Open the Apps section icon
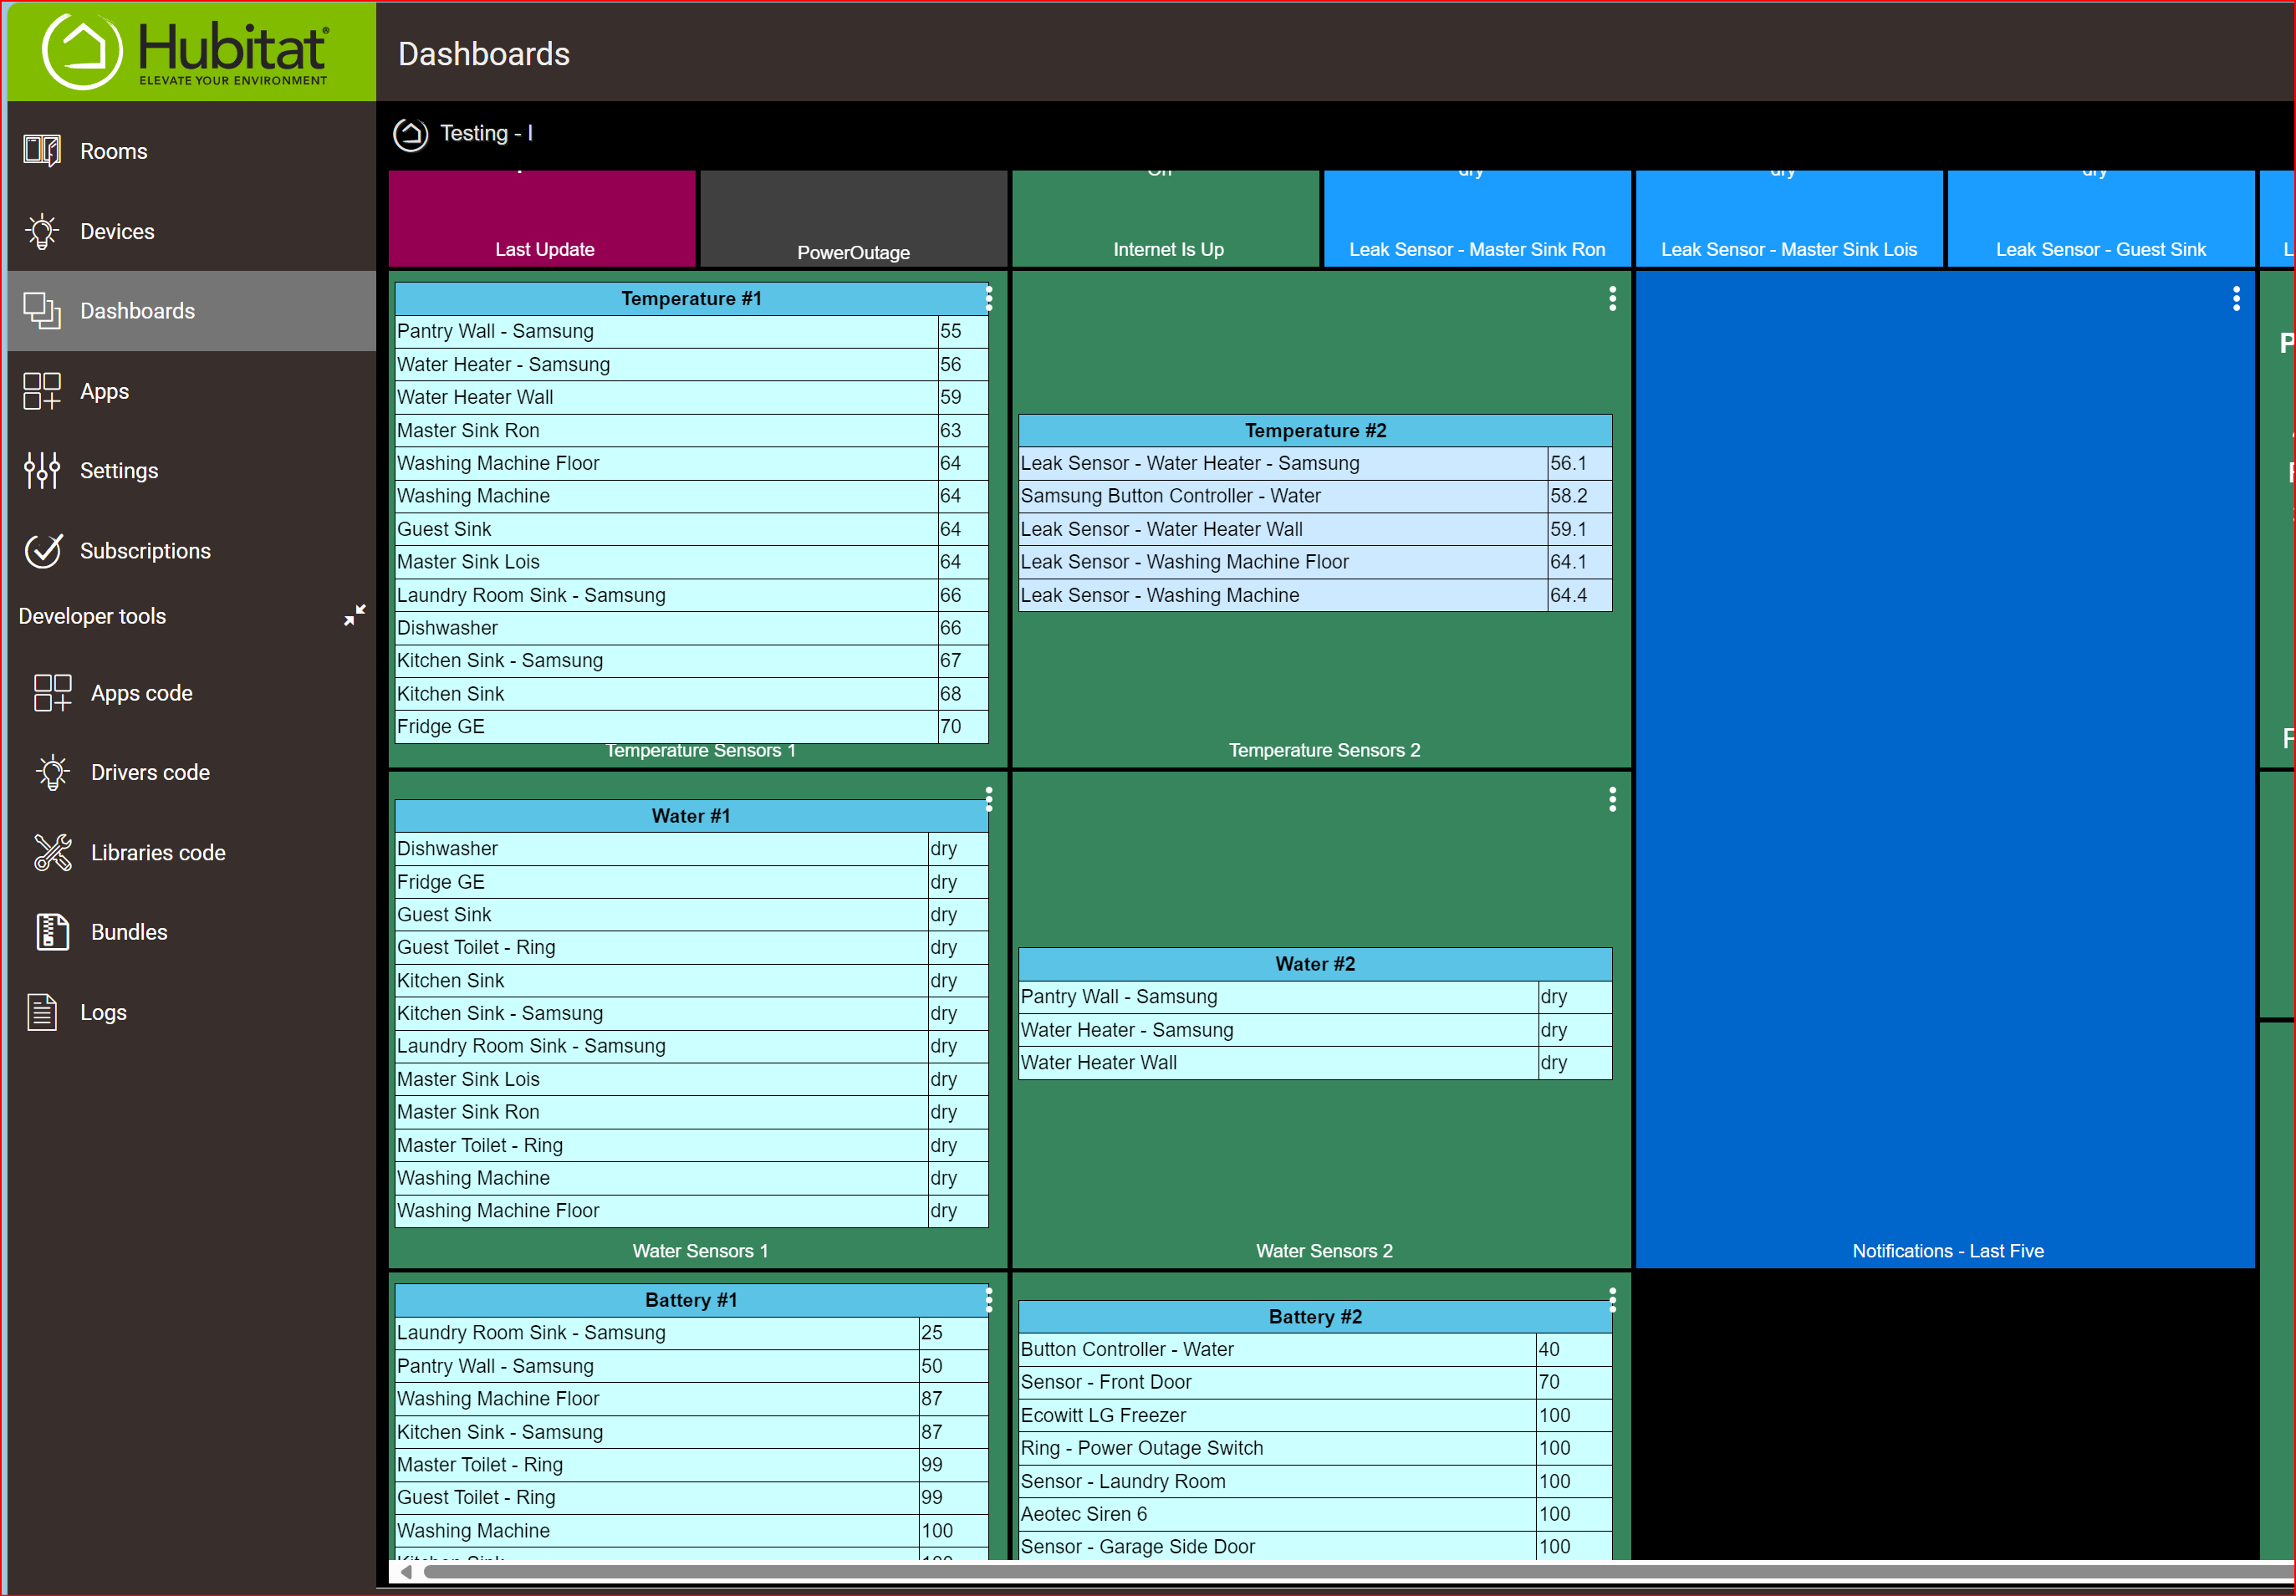Screen dimensions: 2296x1596 coord(42,391)
